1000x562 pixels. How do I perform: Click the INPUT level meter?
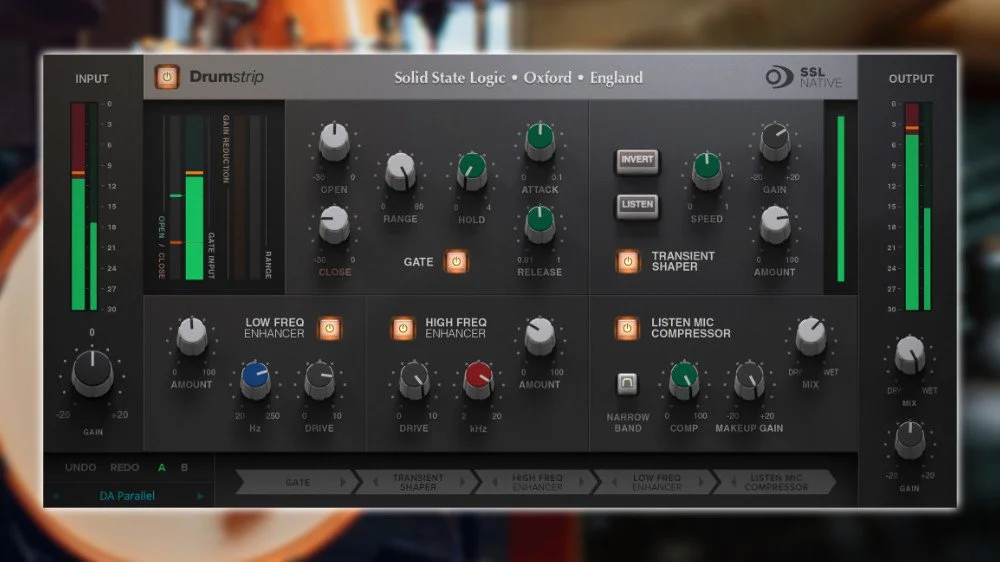pos(85,206)
